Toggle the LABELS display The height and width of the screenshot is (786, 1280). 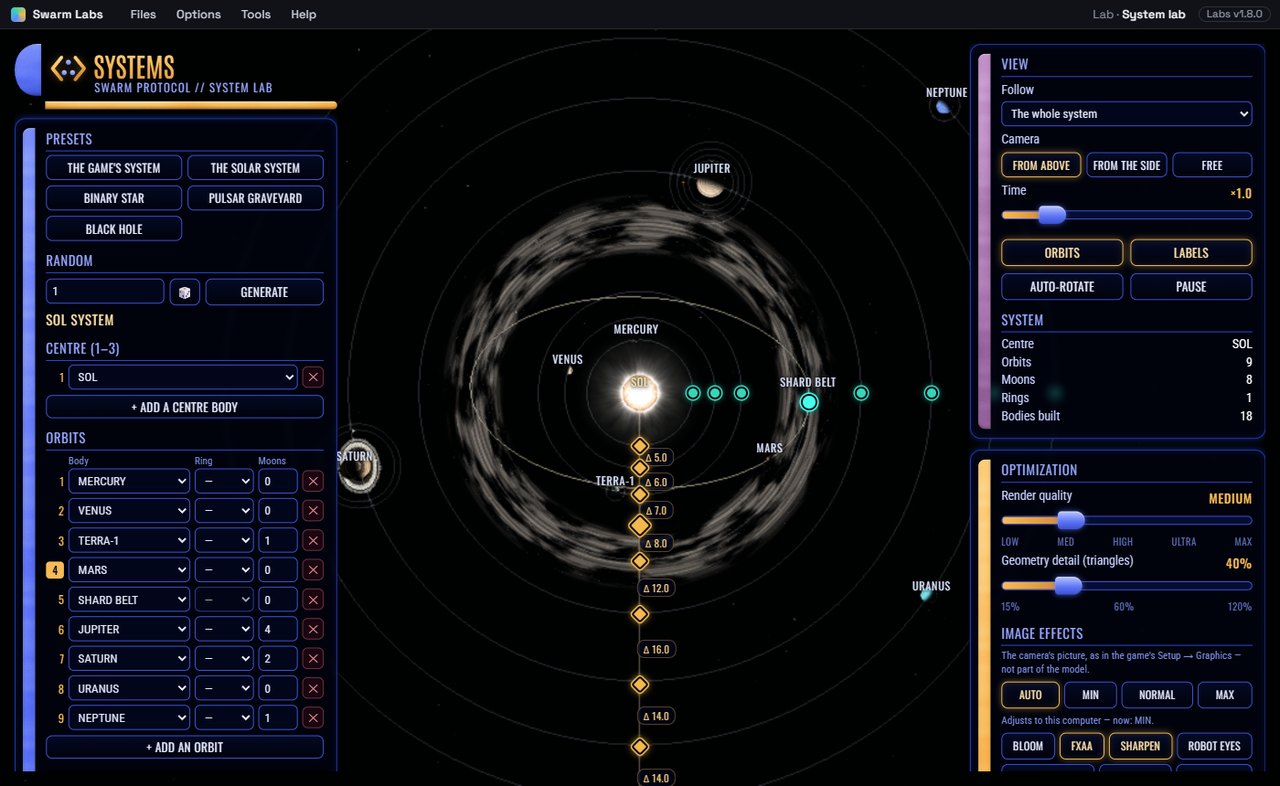pos(1191,253)
